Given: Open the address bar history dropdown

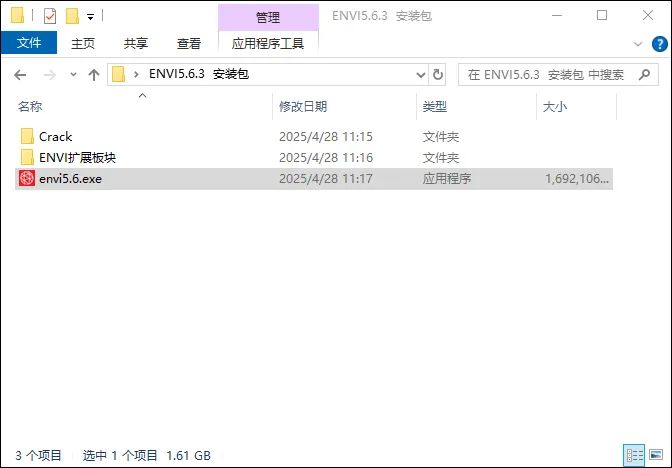Looking at the screenshot, I should coord(421,75).
